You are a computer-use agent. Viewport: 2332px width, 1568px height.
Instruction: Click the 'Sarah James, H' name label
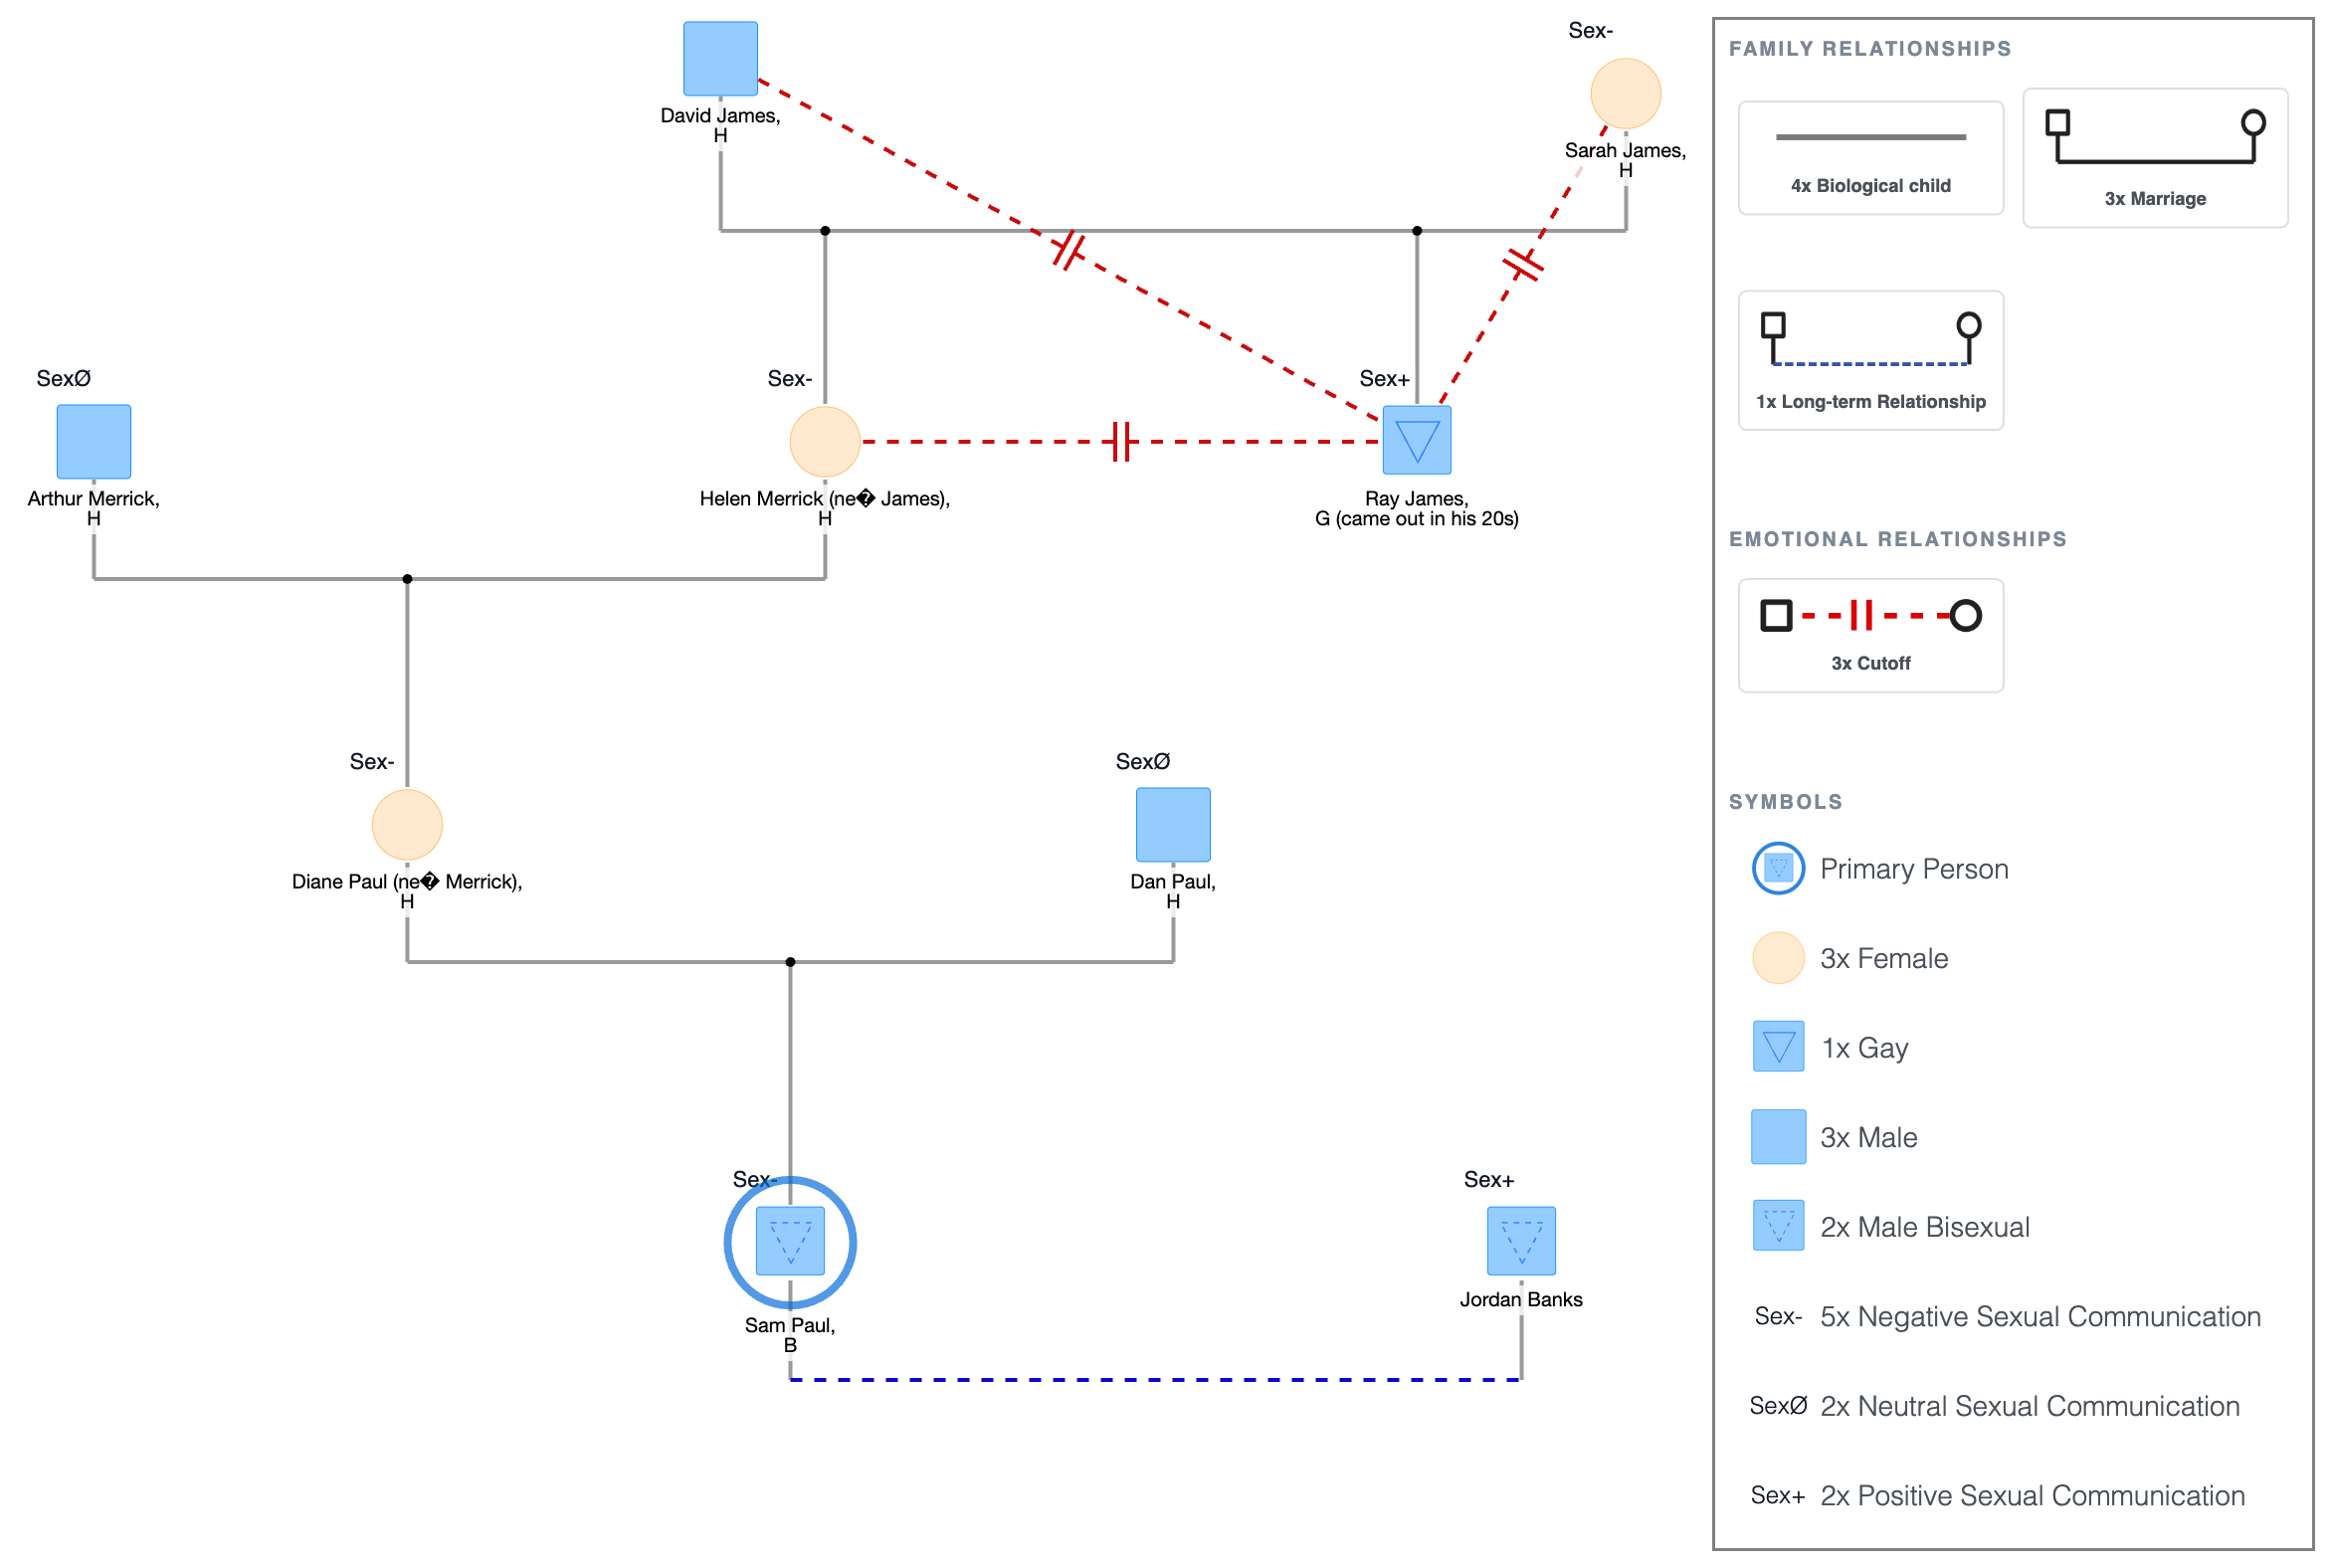tap(1625, 160)
